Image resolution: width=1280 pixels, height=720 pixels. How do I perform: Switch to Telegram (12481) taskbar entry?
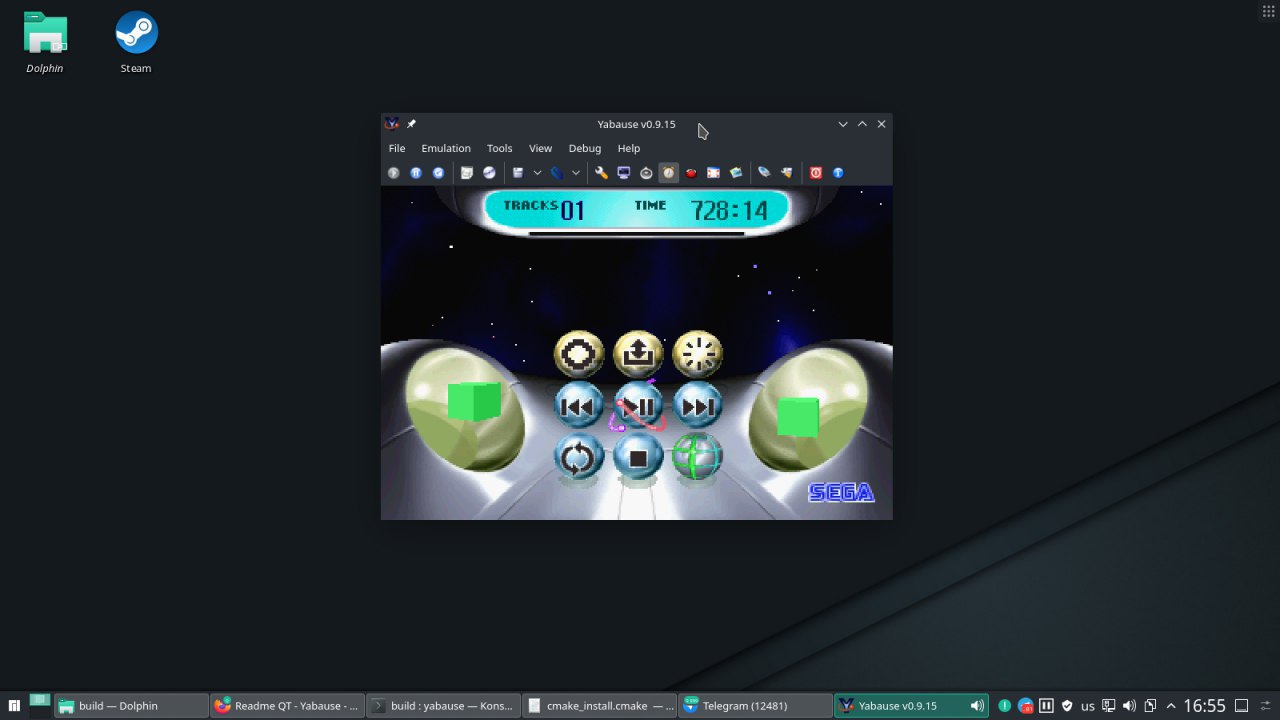[x=756, y=706]
